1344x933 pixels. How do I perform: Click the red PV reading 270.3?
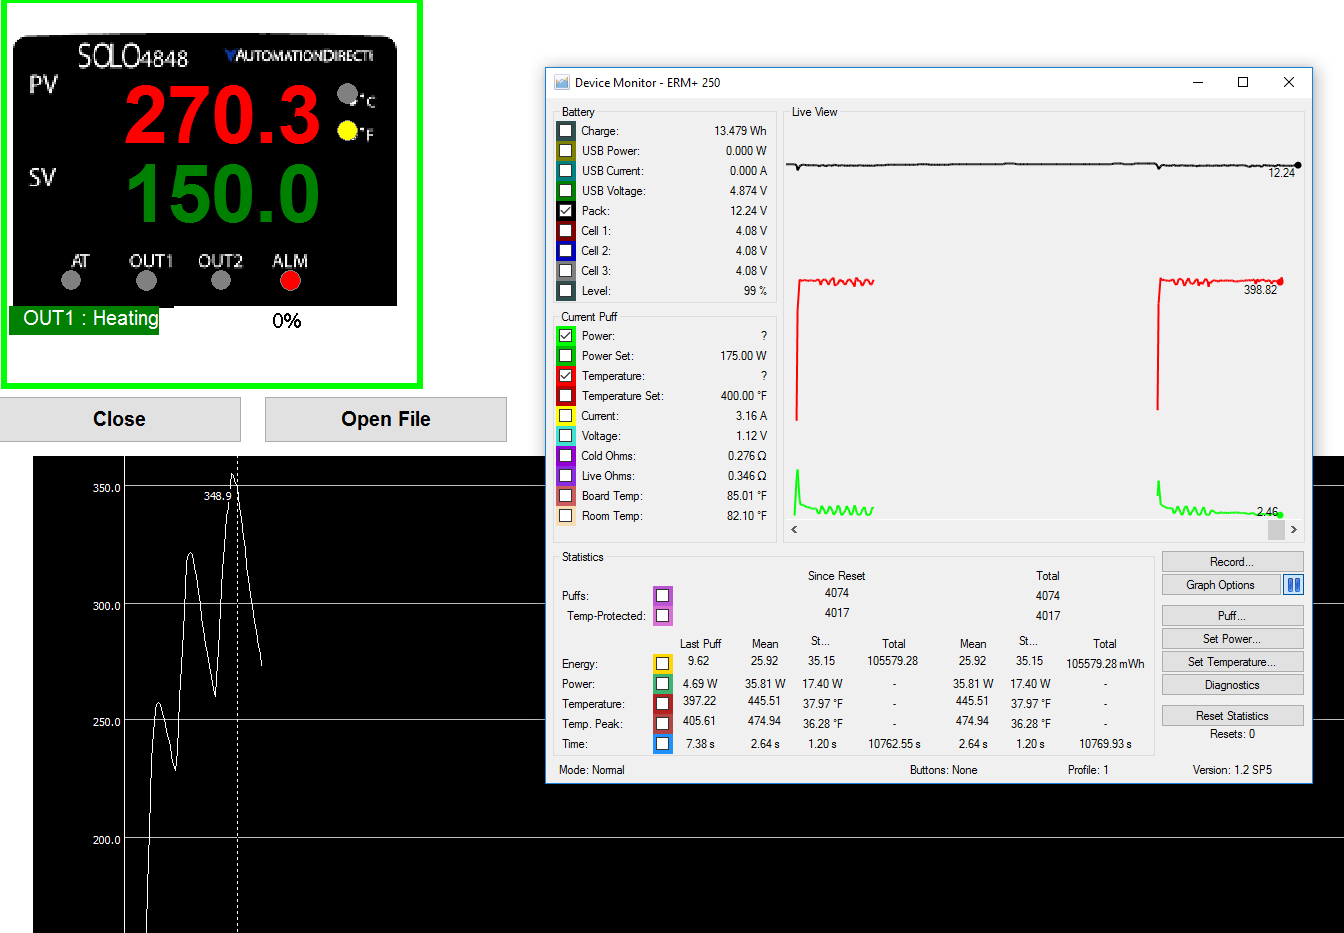222,115
